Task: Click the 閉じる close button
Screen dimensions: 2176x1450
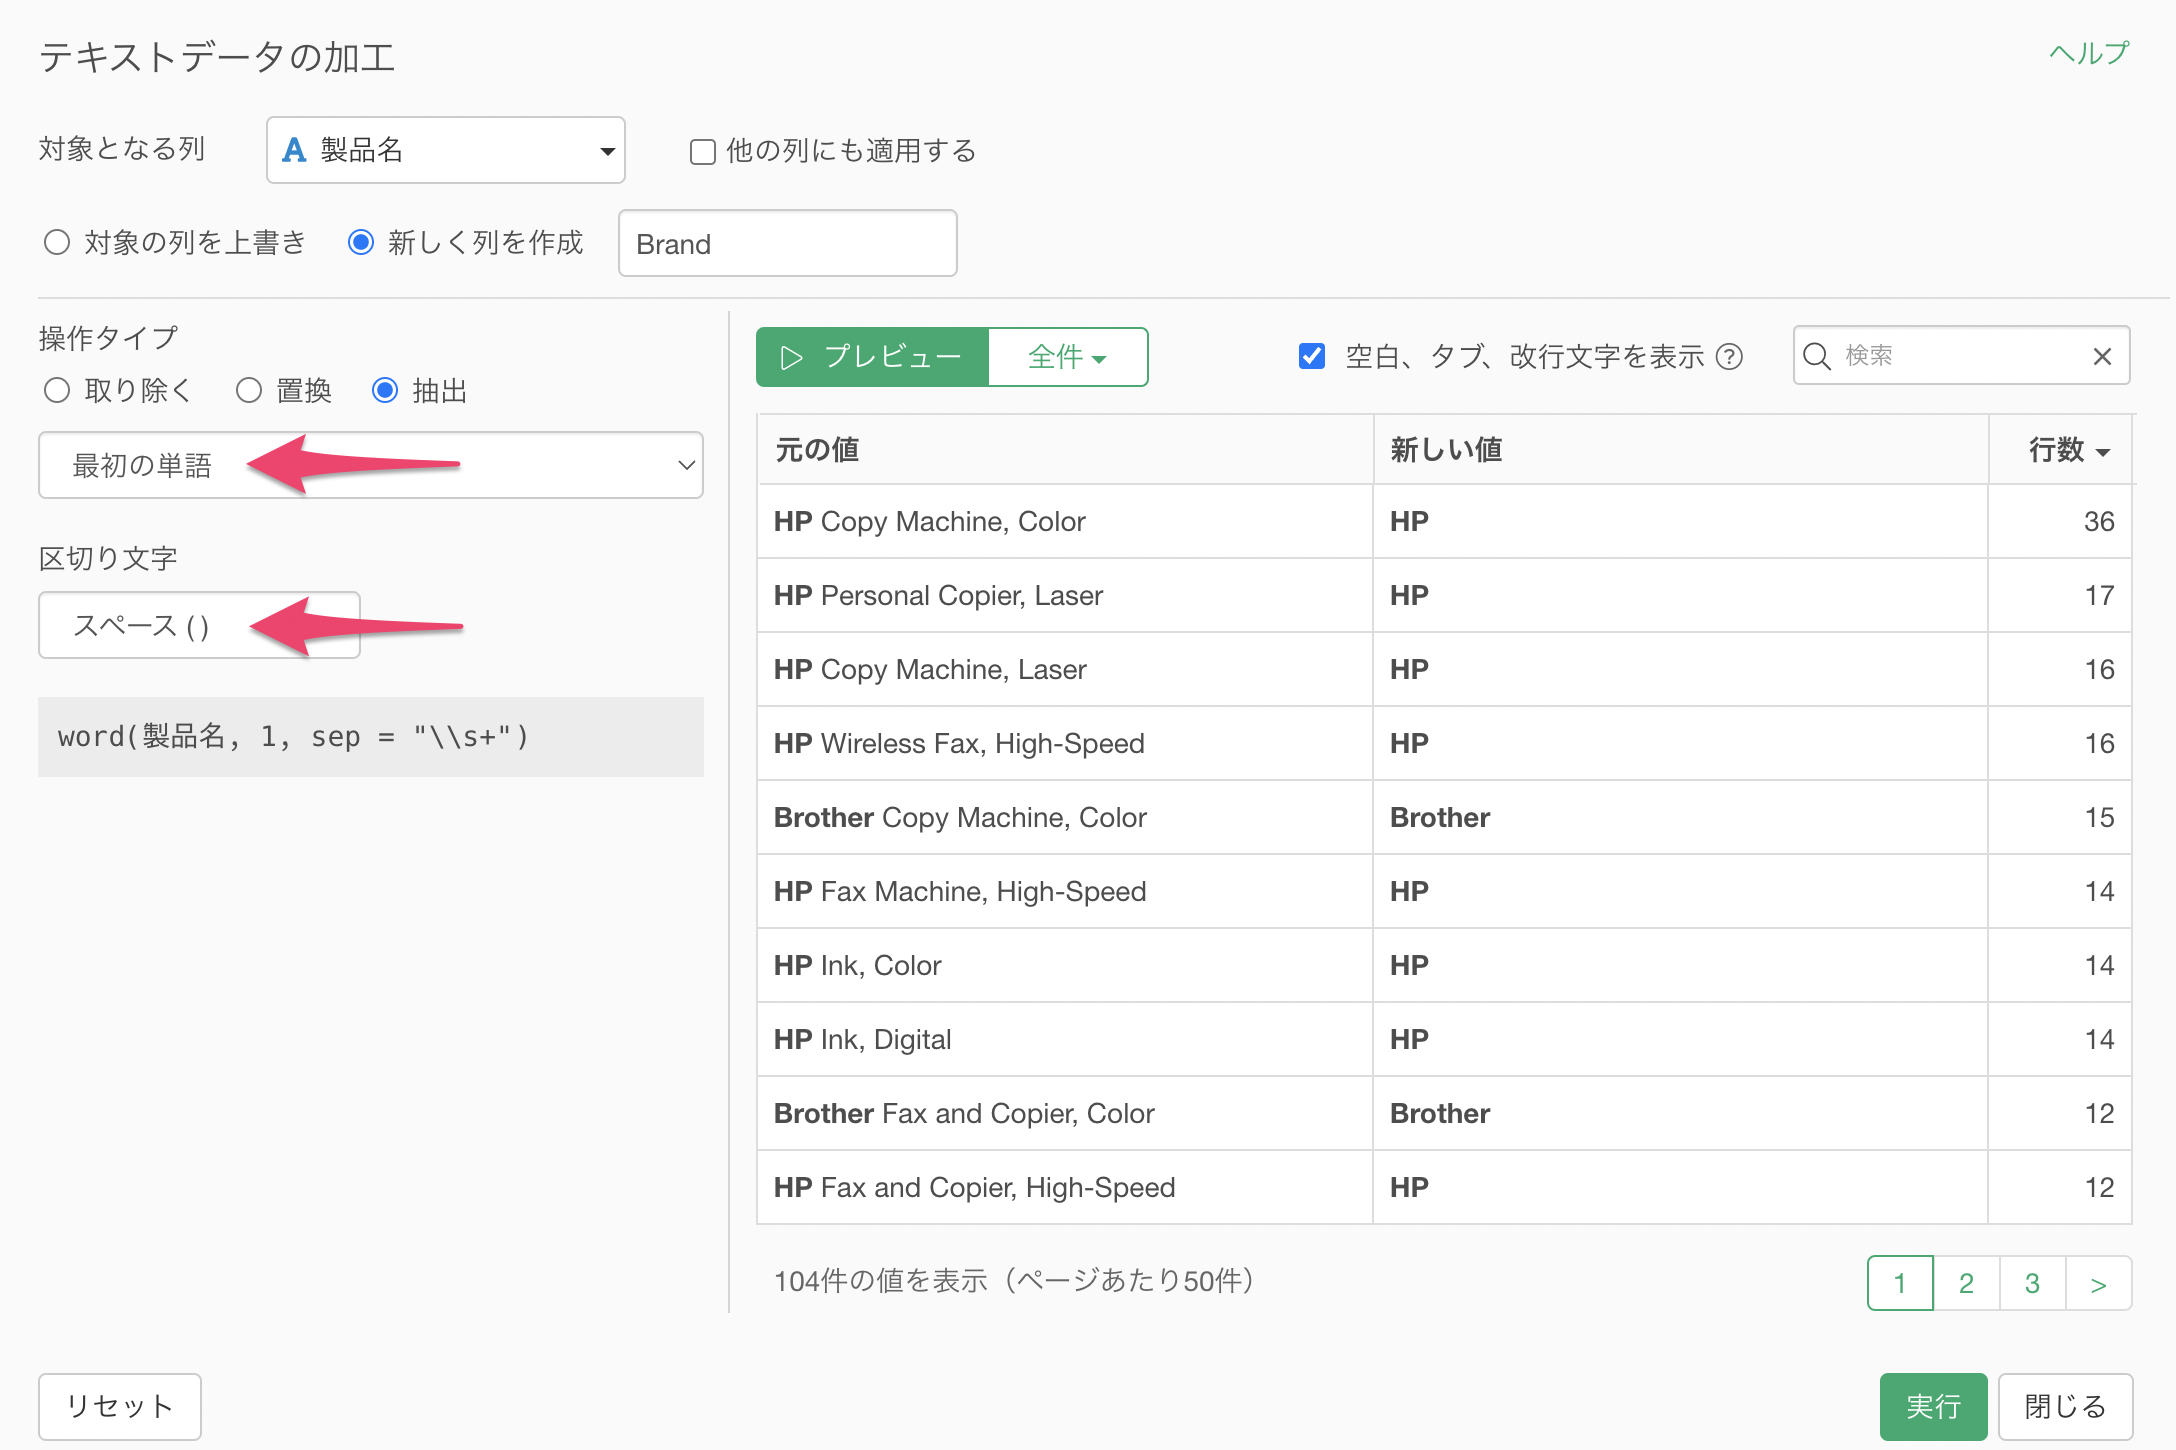Action: click(2065, 1406)
